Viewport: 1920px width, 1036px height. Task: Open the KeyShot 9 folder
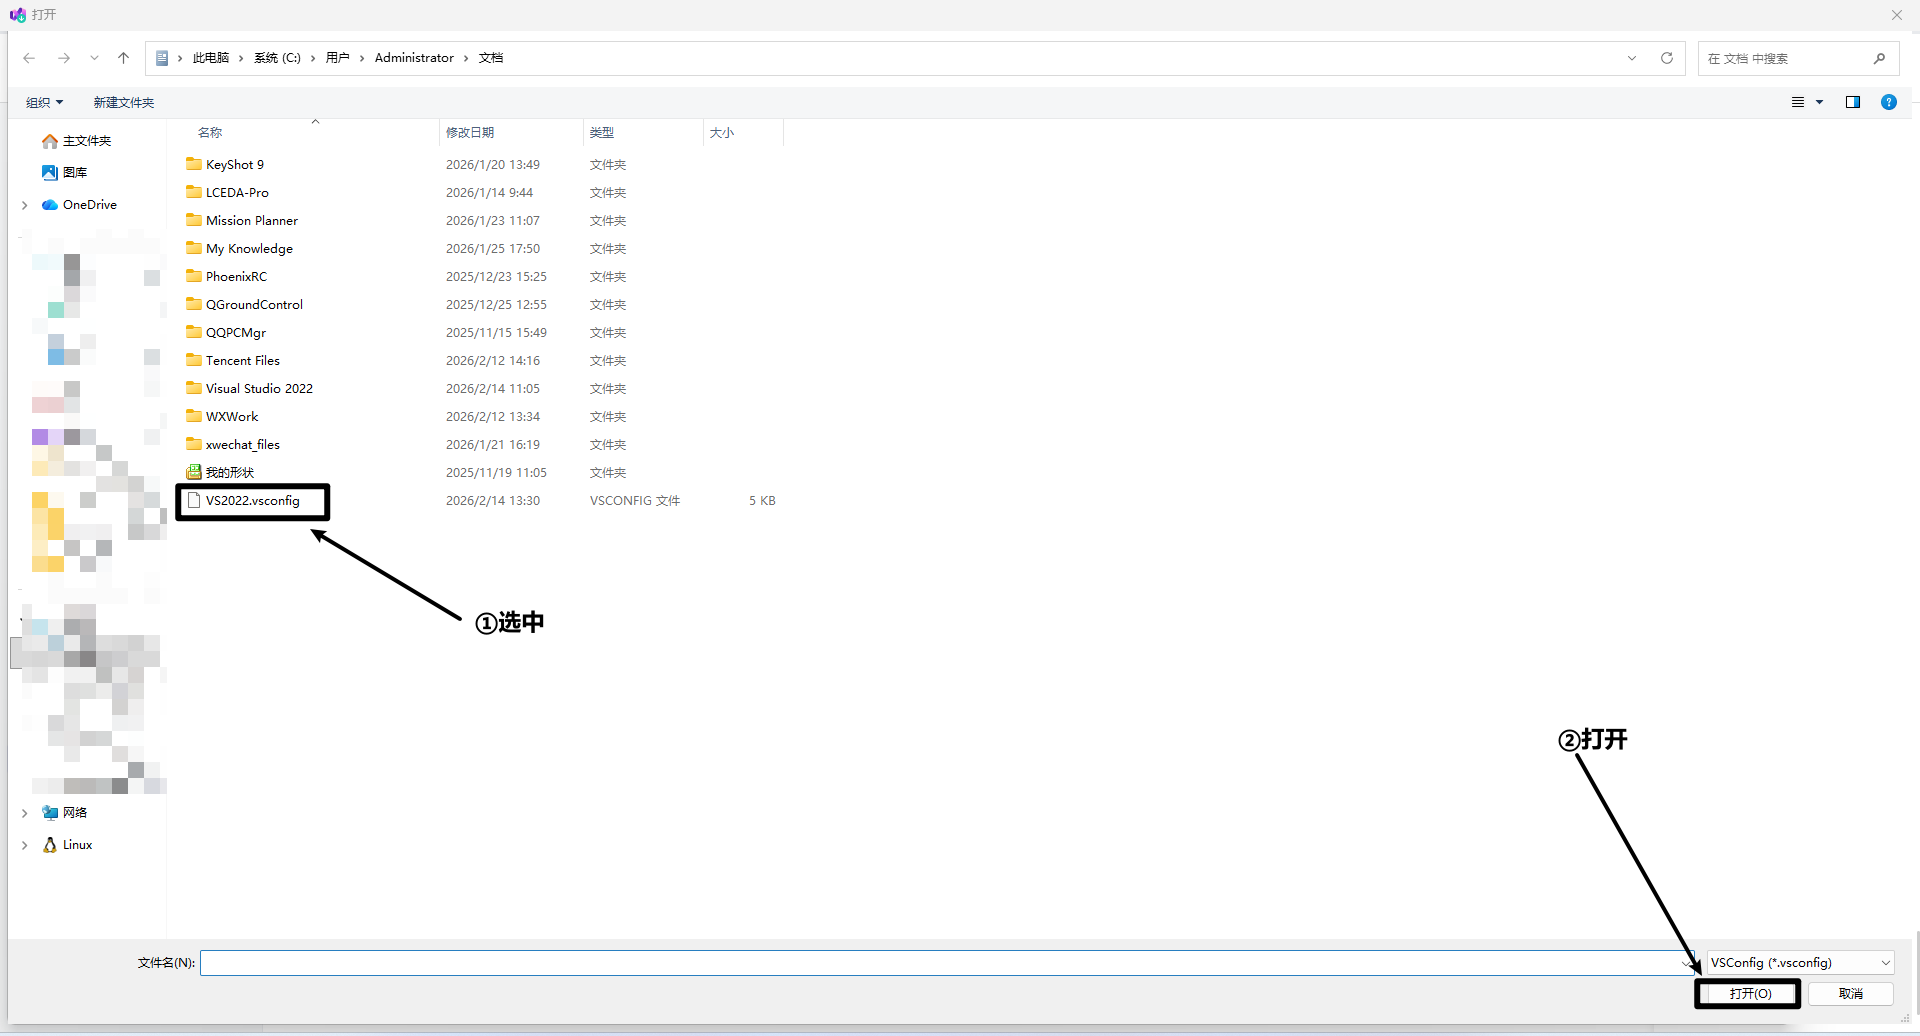pyautogui.click(x=235, y=165)
